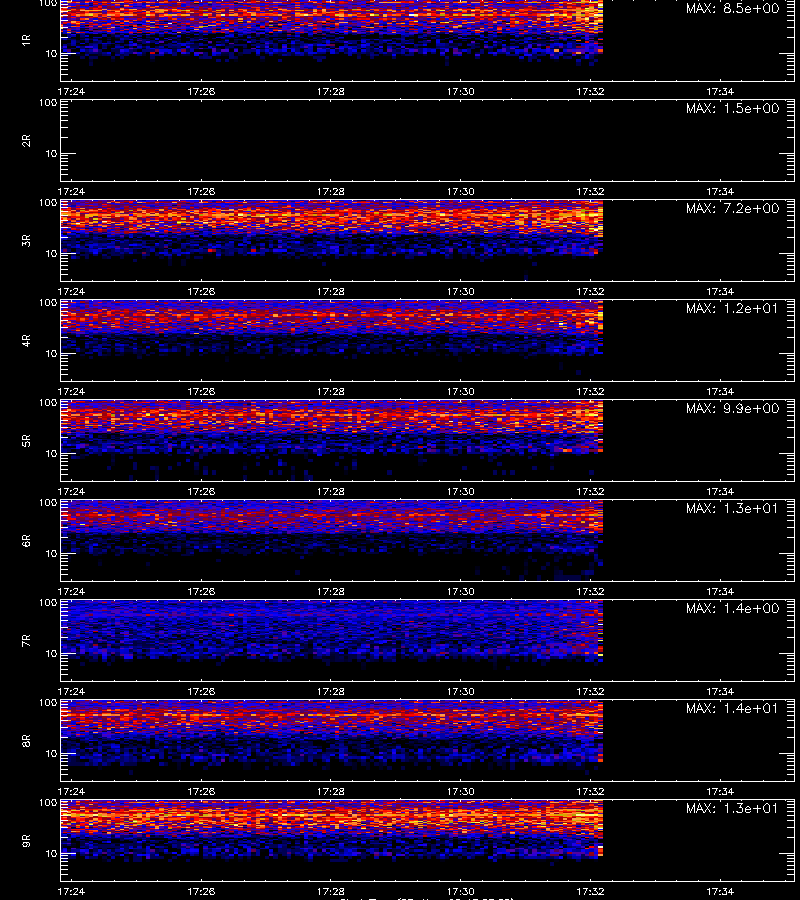Select the 2R axis label

(26, 141)
